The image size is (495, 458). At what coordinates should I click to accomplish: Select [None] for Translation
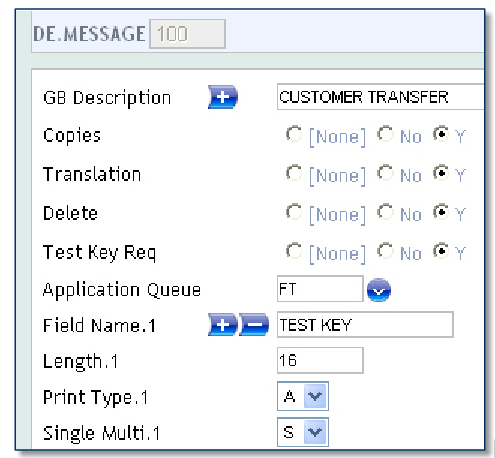pyautogui.click(x=294, y=173)
